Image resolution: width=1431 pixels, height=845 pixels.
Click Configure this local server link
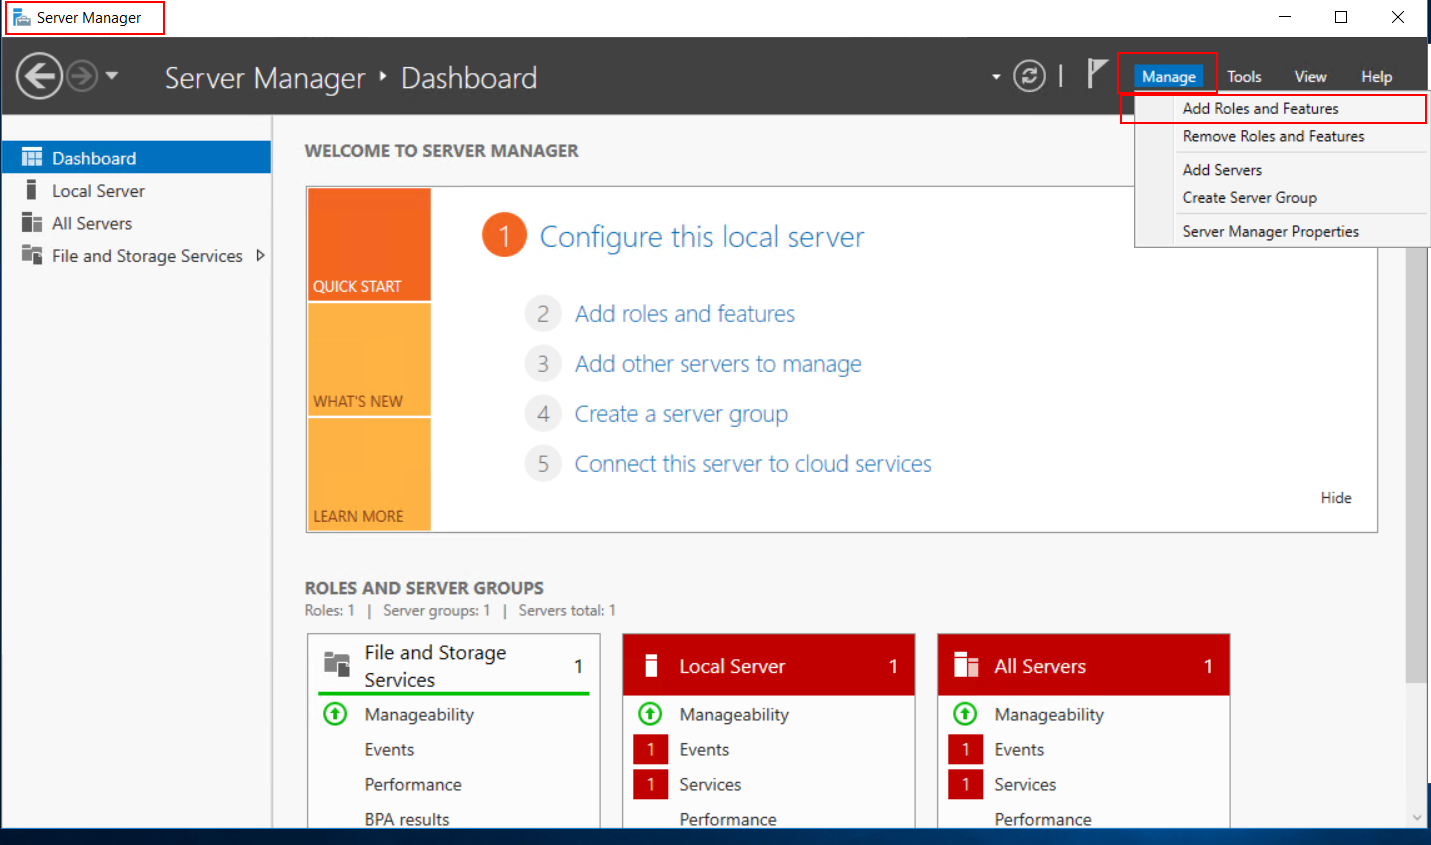[x=702, y=237]
